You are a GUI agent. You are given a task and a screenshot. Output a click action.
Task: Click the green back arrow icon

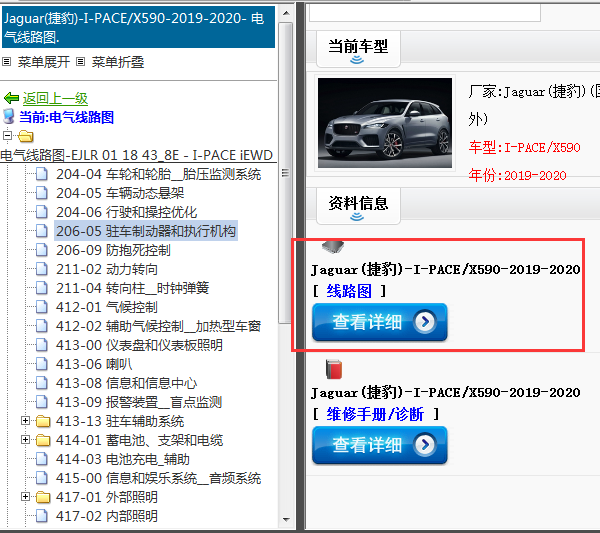(11, 98)
